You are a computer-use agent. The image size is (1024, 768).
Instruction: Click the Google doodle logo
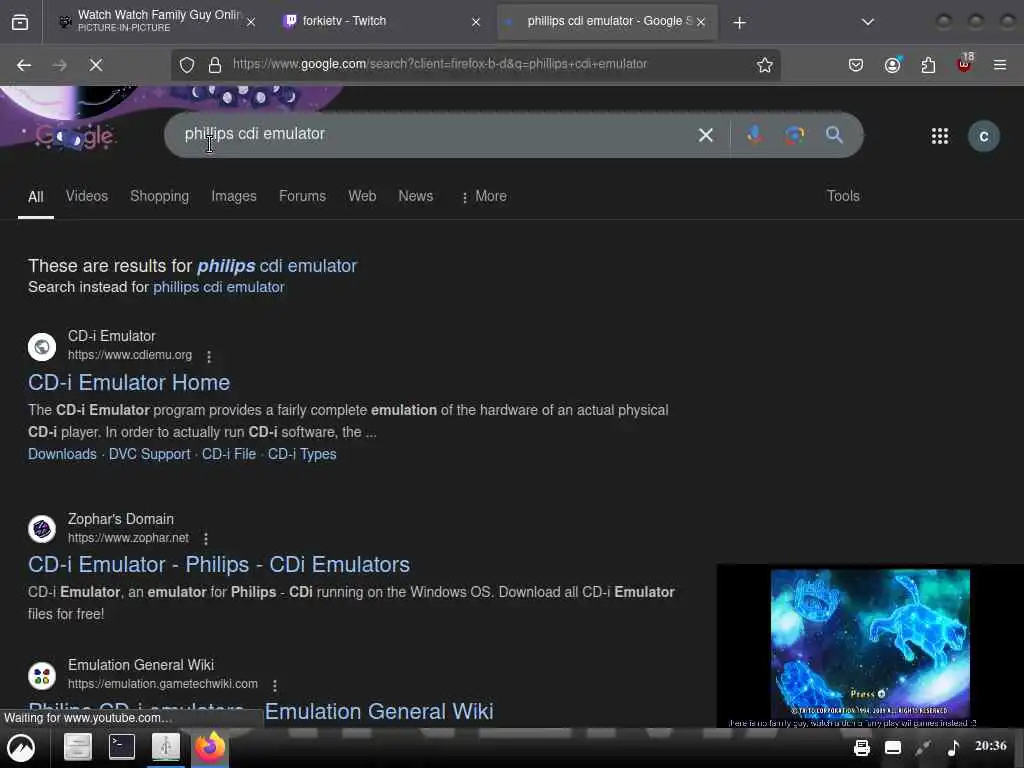[74, 136]
